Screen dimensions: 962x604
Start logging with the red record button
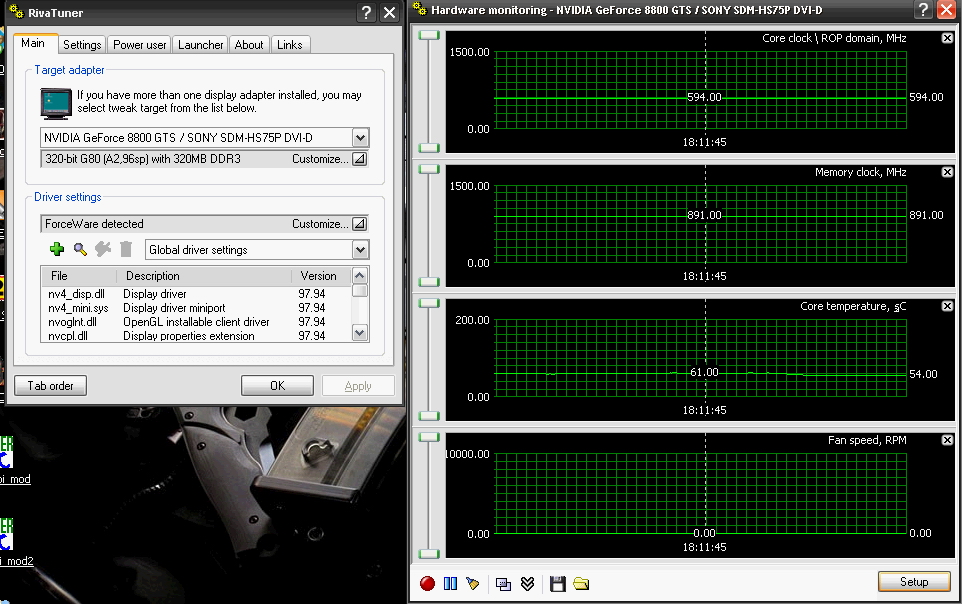[x=428, y=583]
